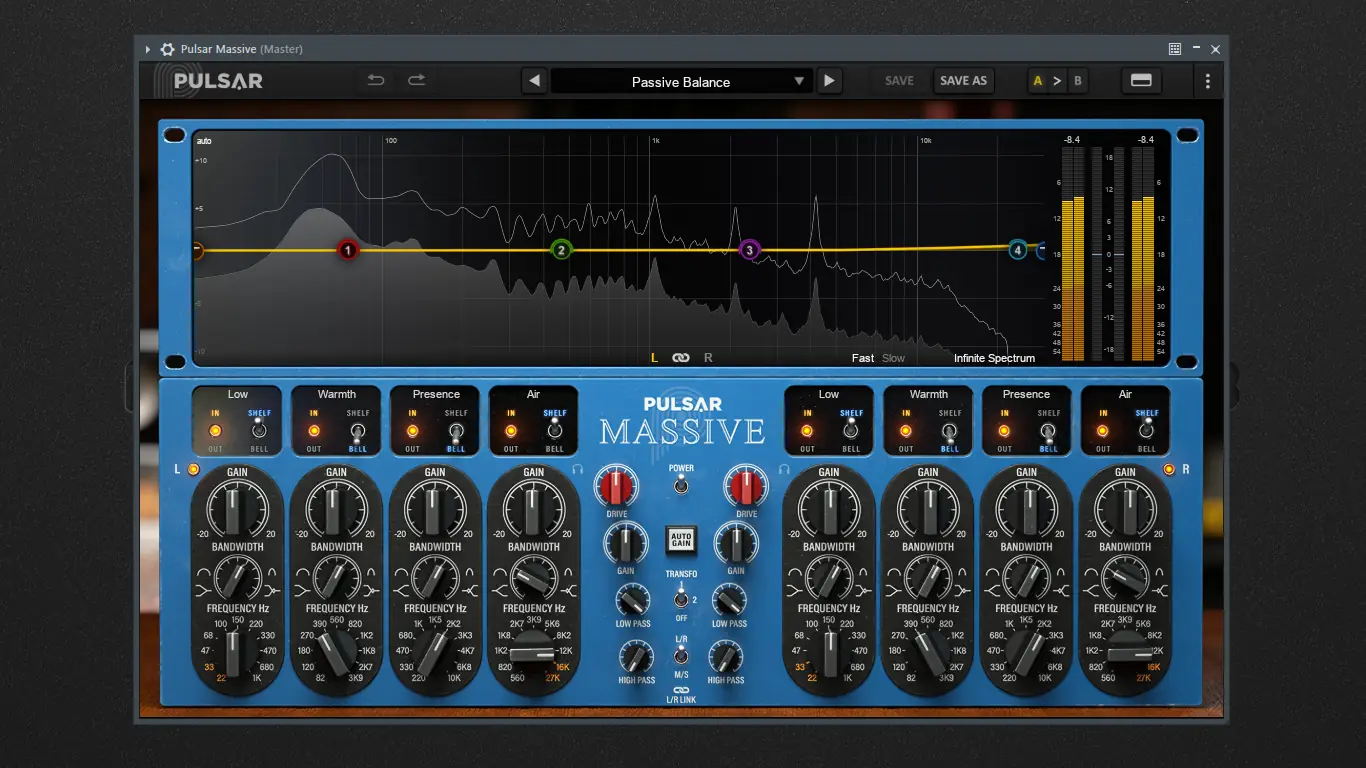The height and width of the screenshot is (768, 1366).
Task: Open the wrapper grid preset icon
Action: click(1175, 49)
